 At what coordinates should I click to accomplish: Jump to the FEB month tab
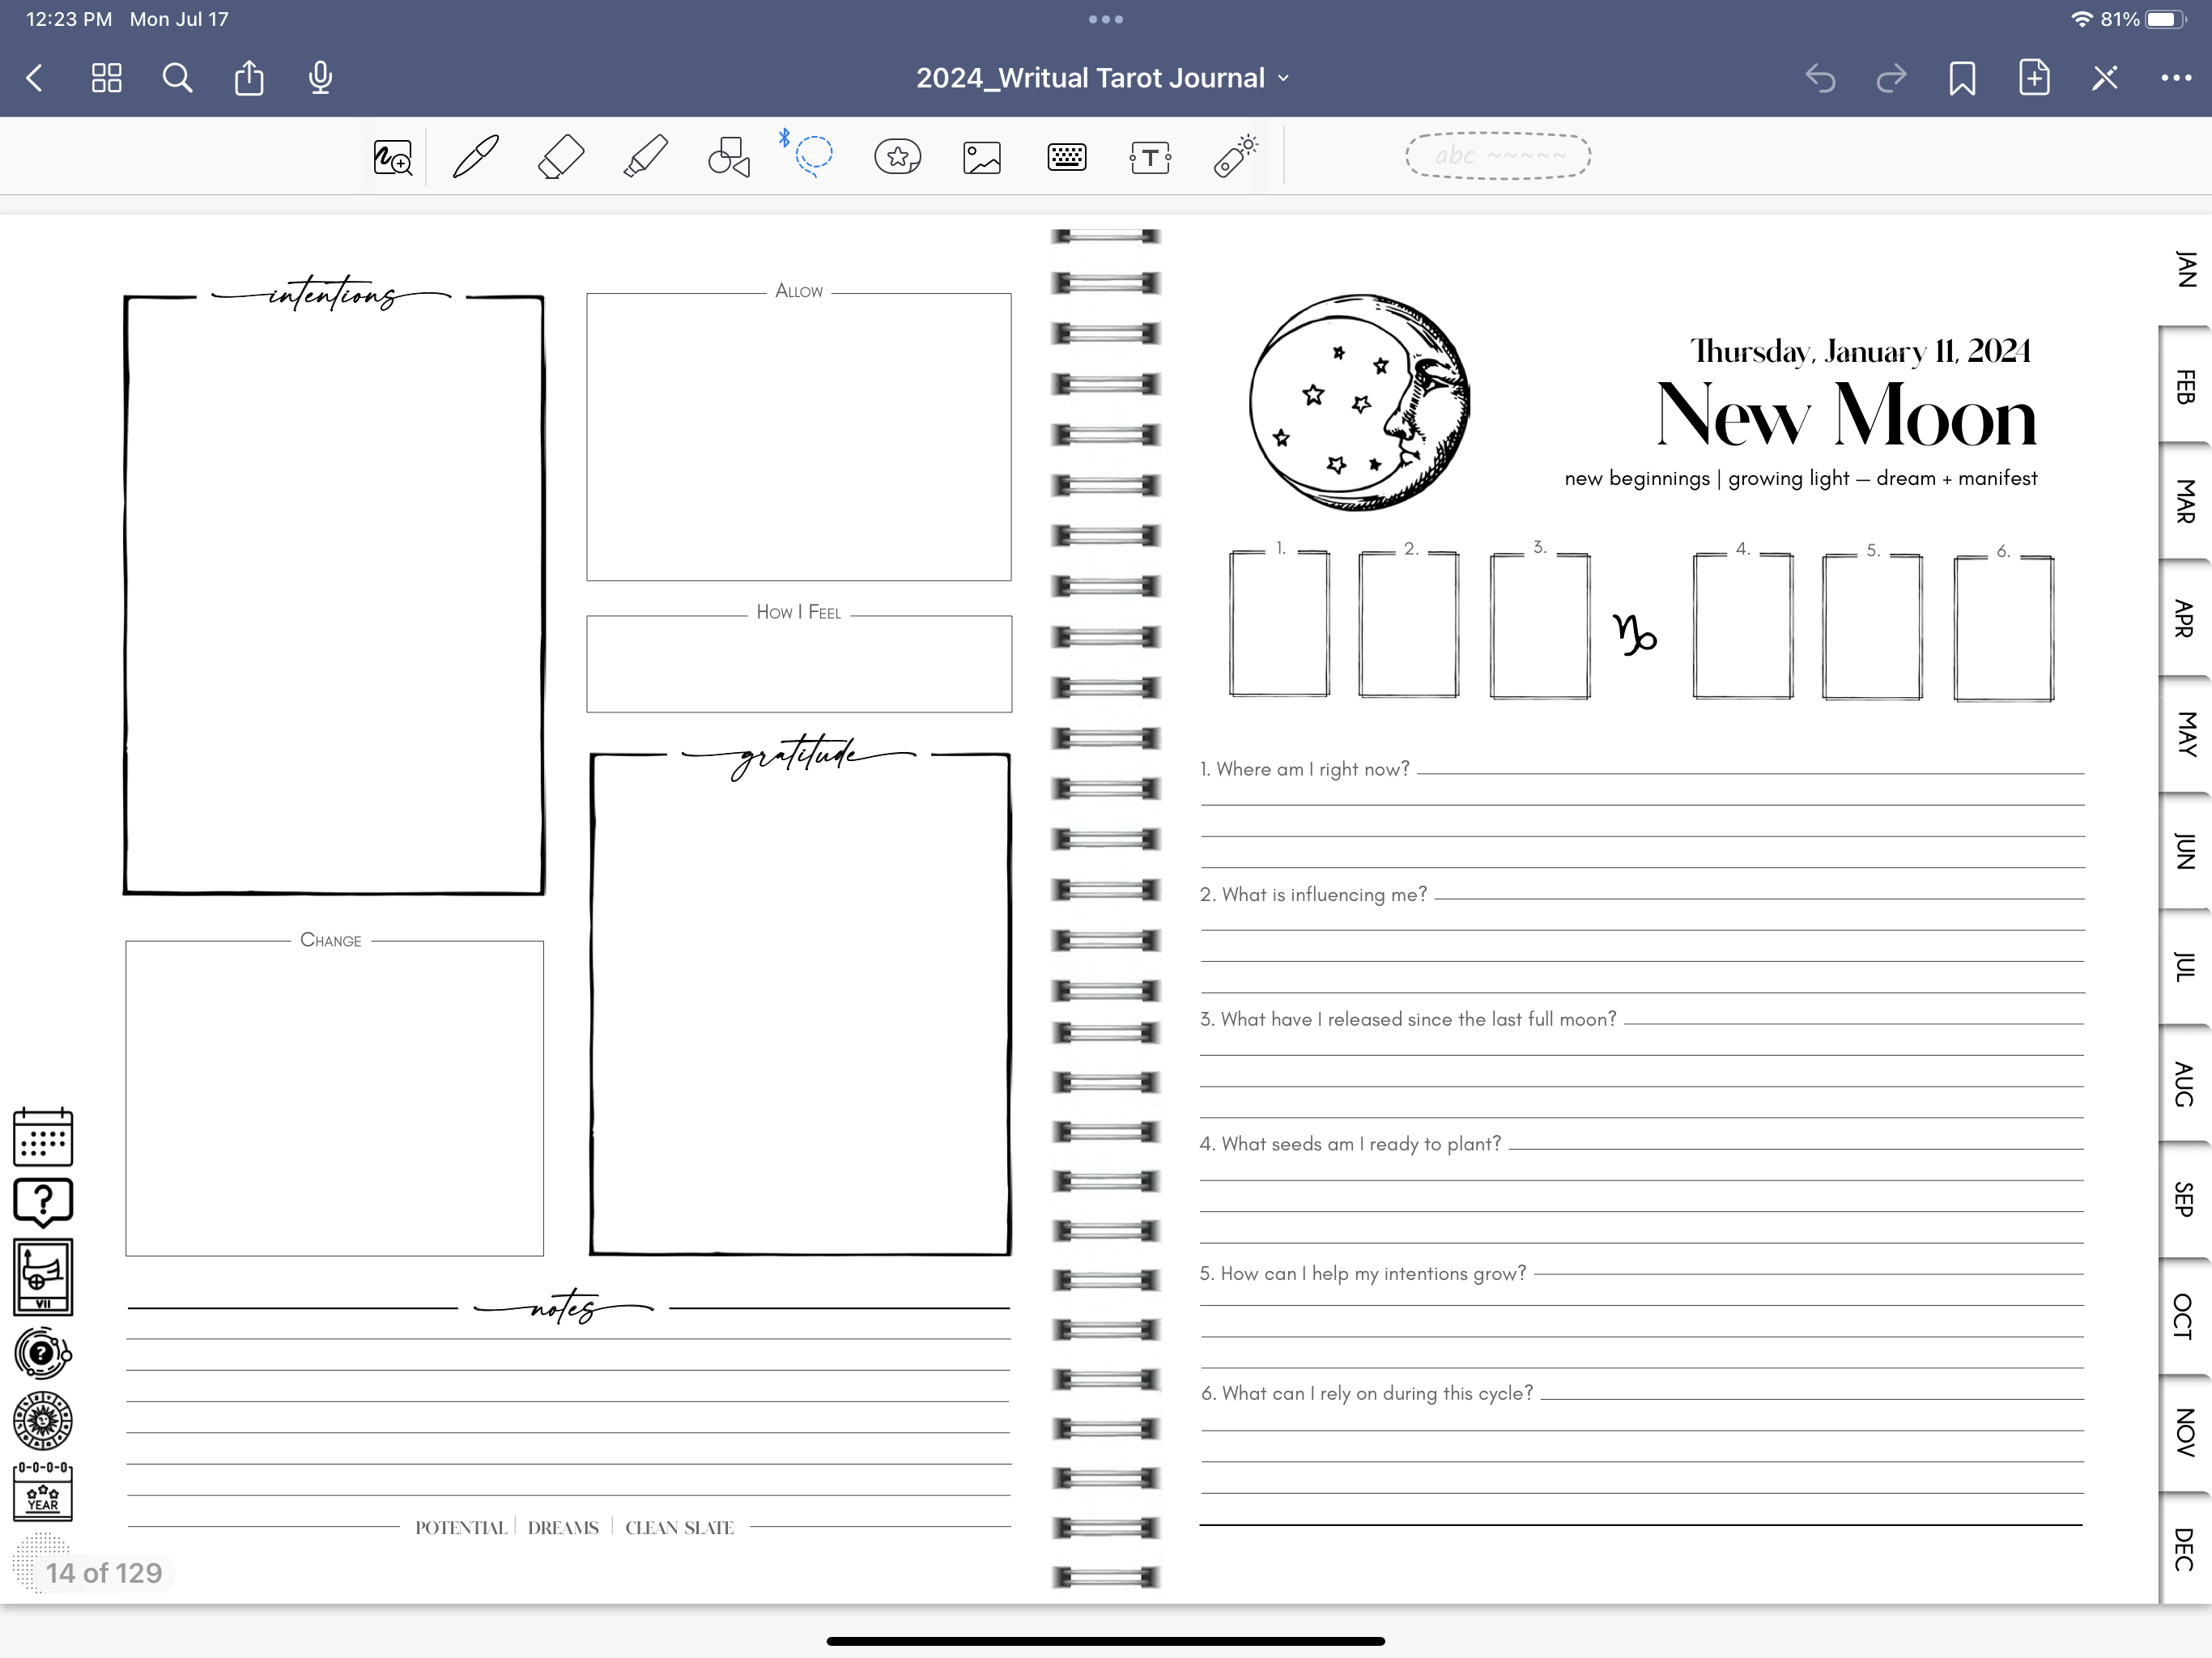pos(2185,387)
